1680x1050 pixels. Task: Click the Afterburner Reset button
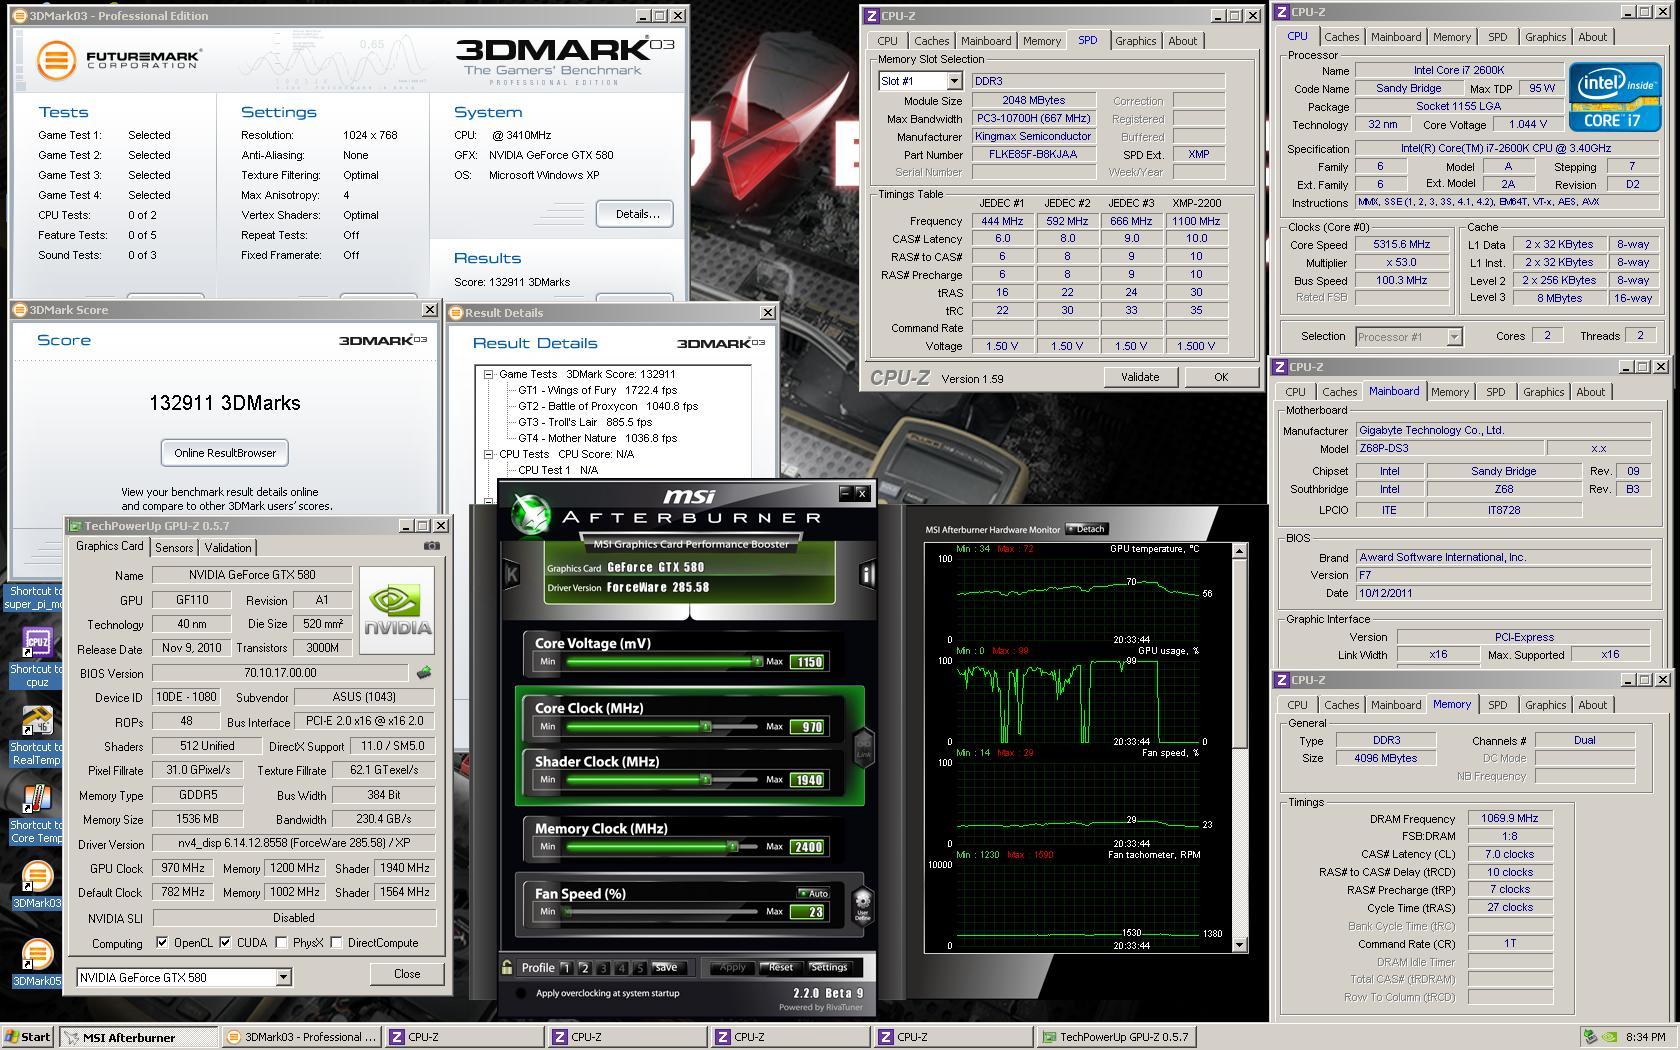(780, 967)
